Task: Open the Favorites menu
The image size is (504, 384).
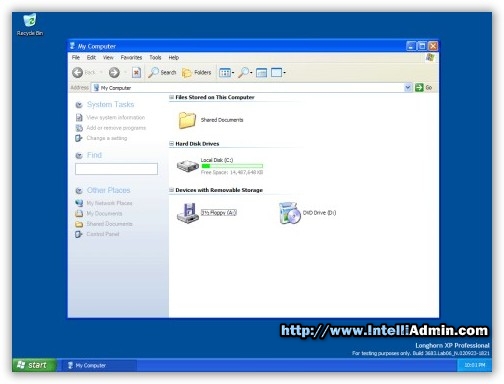Action: [x=131, y=57]
